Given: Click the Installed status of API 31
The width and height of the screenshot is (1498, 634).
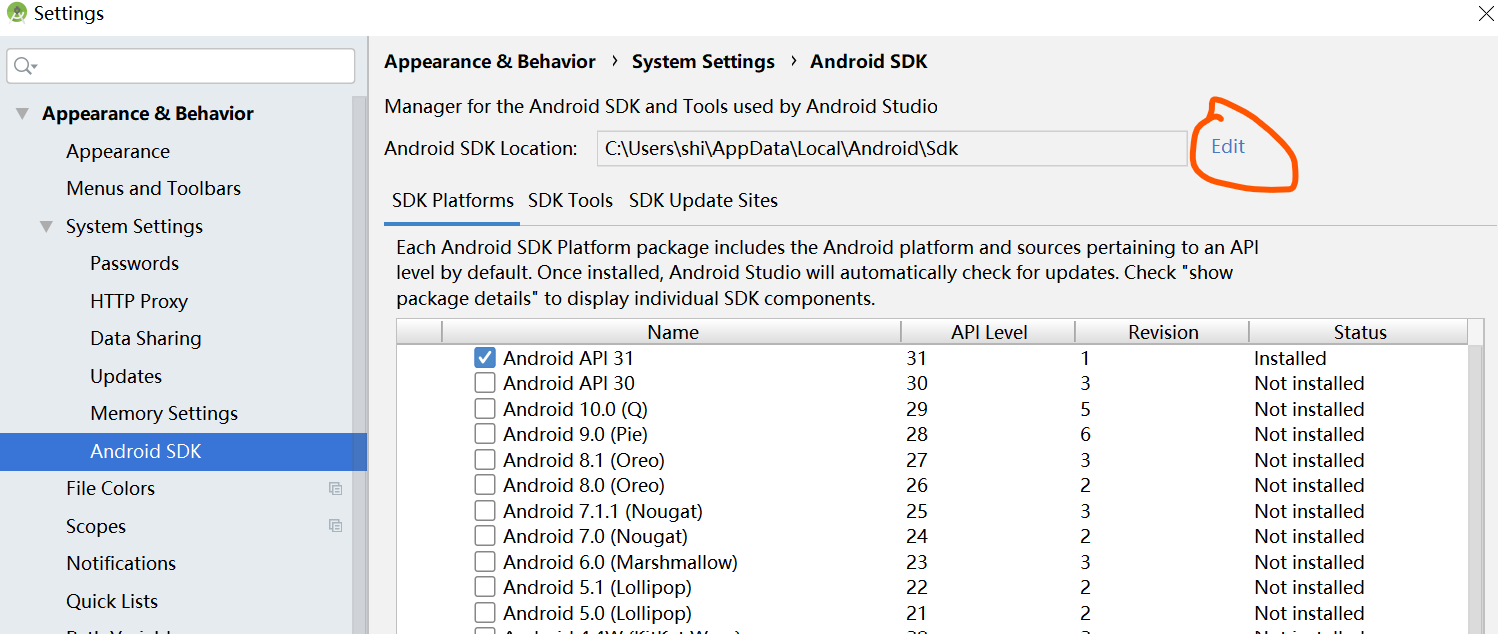Looking at the screenshot, I should pyautogui.click(x=1290, y=358).
